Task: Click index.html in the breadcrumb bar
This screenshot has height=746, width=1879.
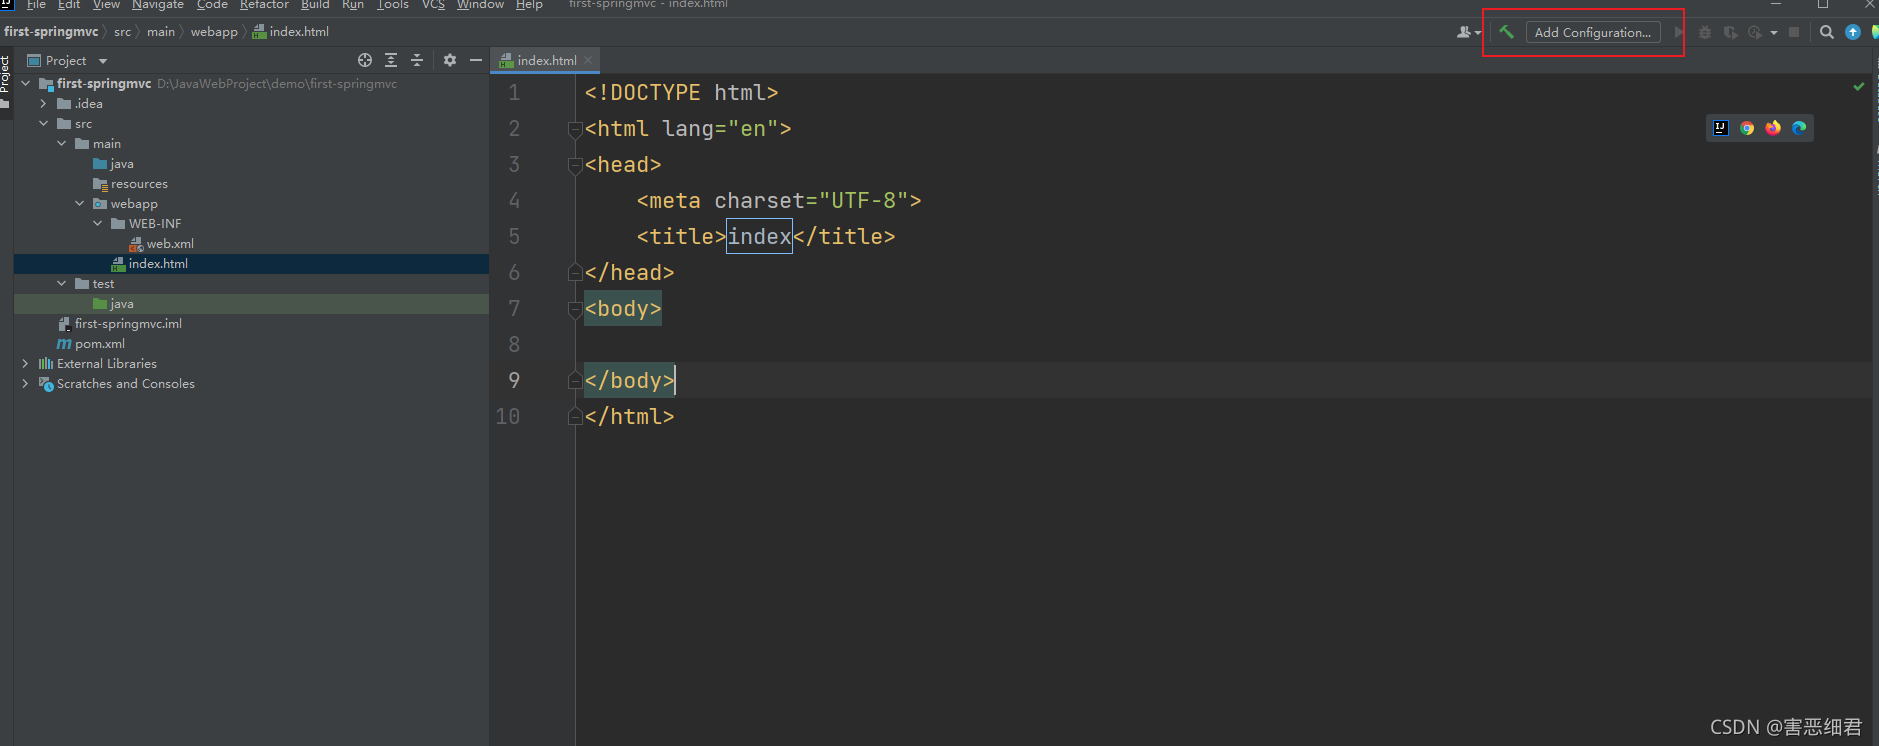Action: coord(290,32)
